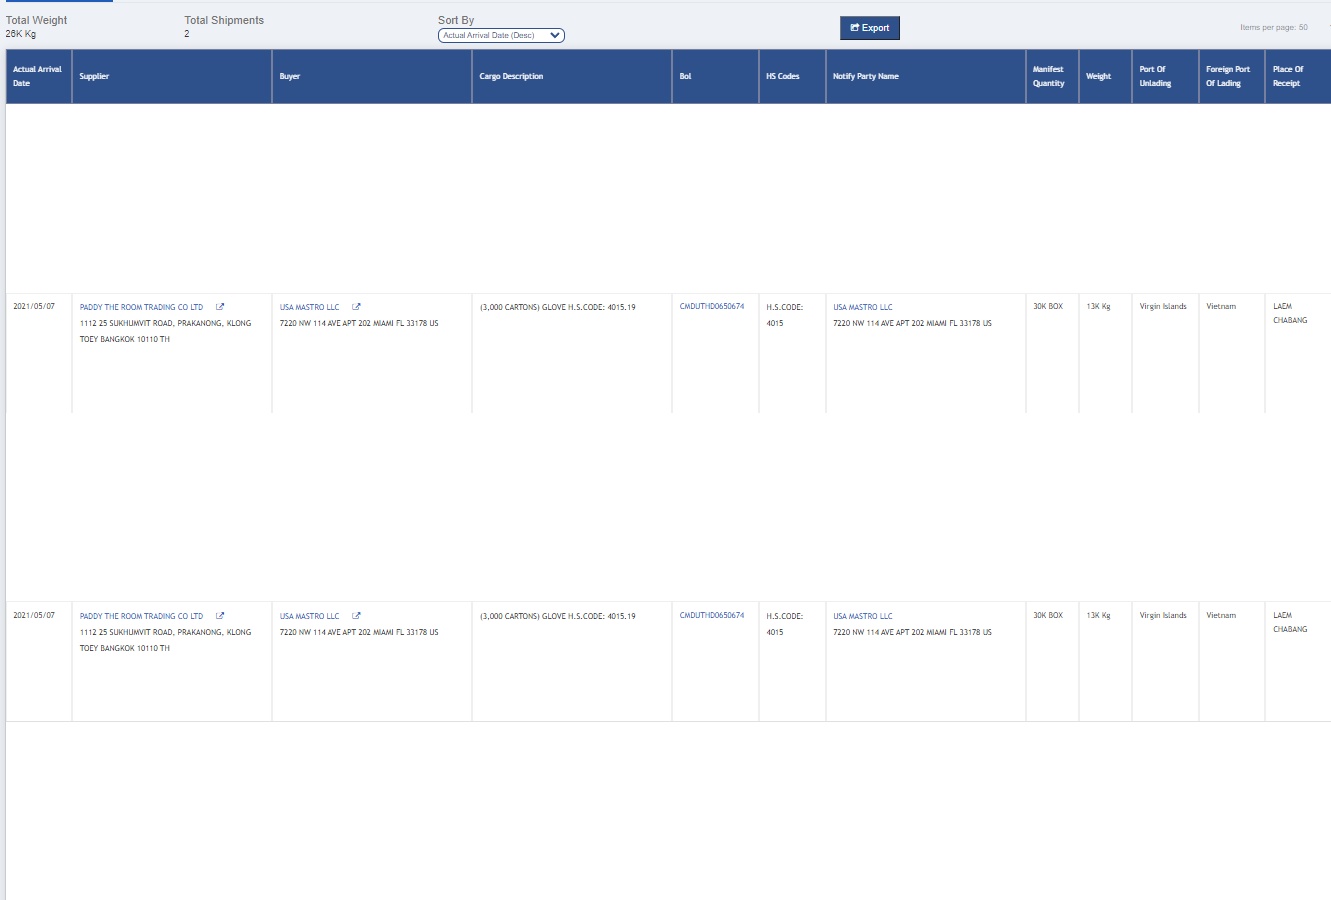Click the Items per page selector
The height and width of the screenshot is (900, 1331).
(x=1274, y=28)
